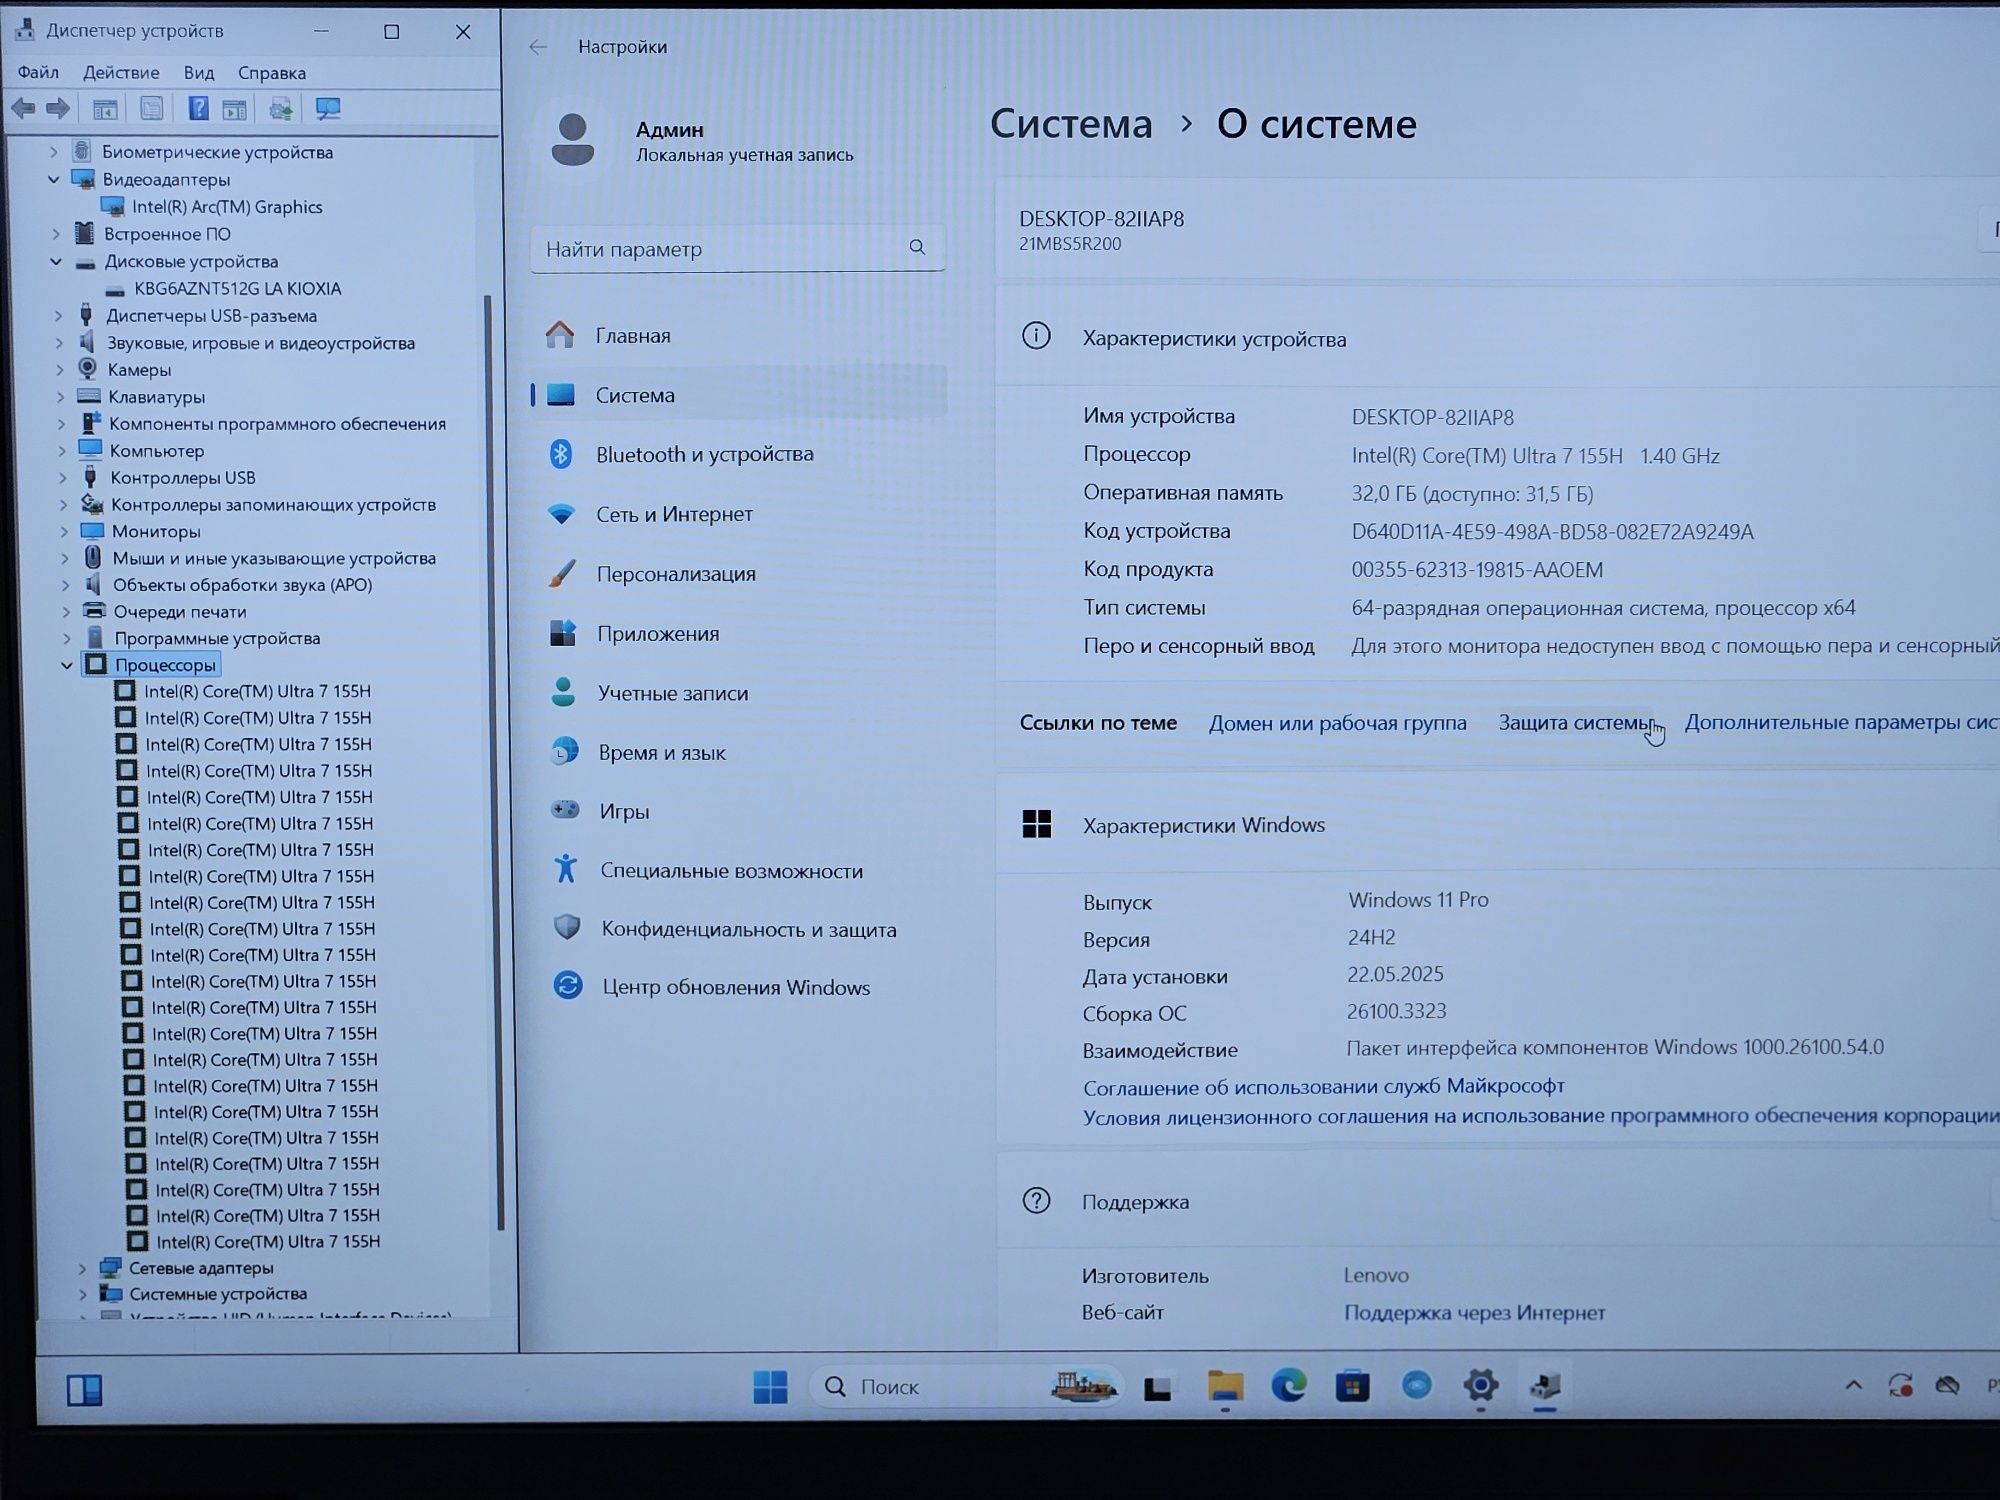
Task: Click the Forward arrow in Device Manager toolbar
Action: point(58,108)
